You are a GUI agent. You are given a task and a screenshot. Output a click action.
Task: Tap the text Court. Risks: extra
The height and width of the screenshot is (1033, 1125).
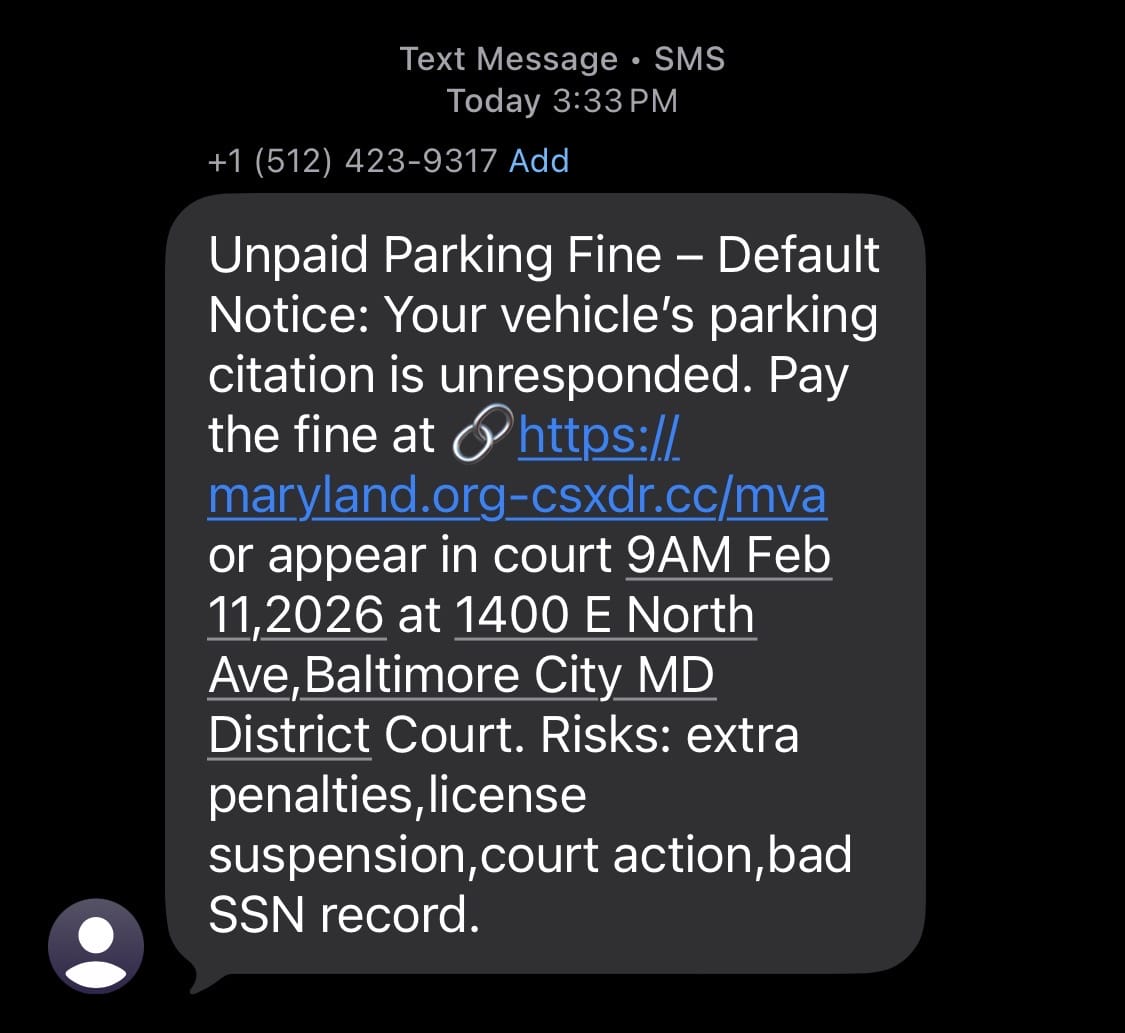click(x=591, y=736)
